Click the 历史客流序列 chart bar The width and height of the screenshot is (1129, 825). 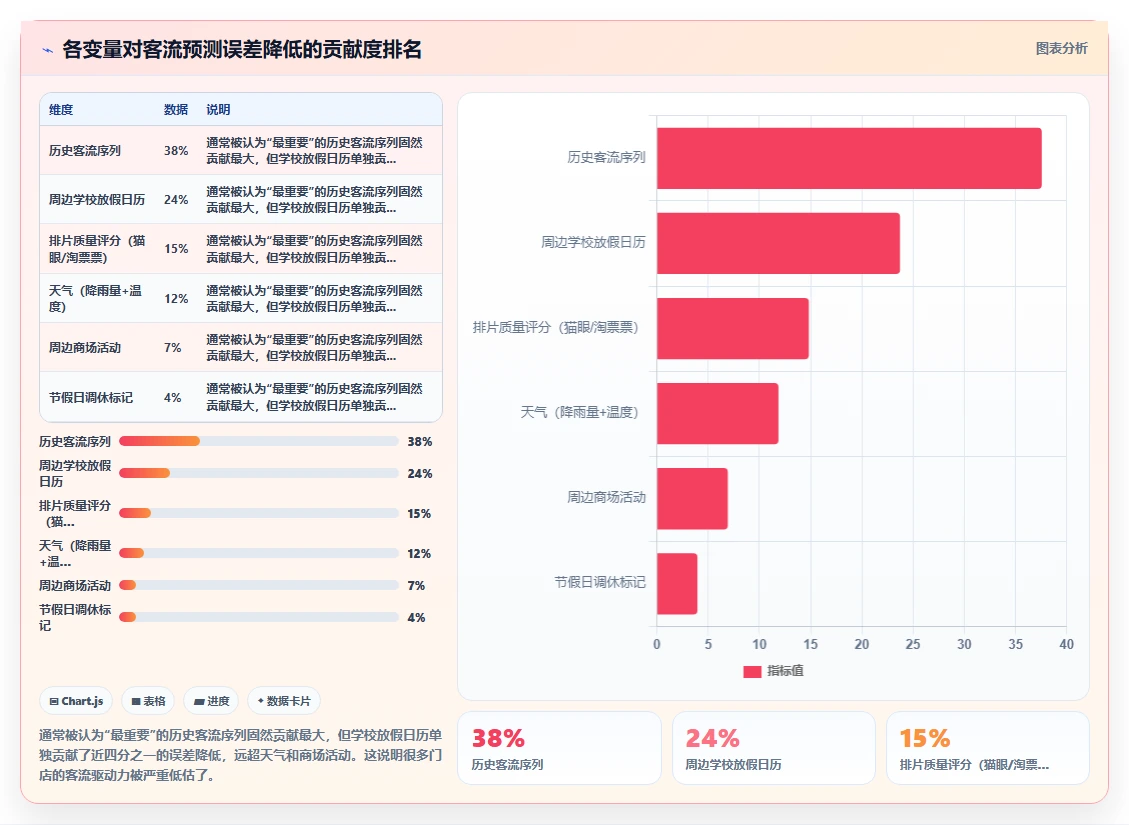pyautogui.click(x=849, y=158)
